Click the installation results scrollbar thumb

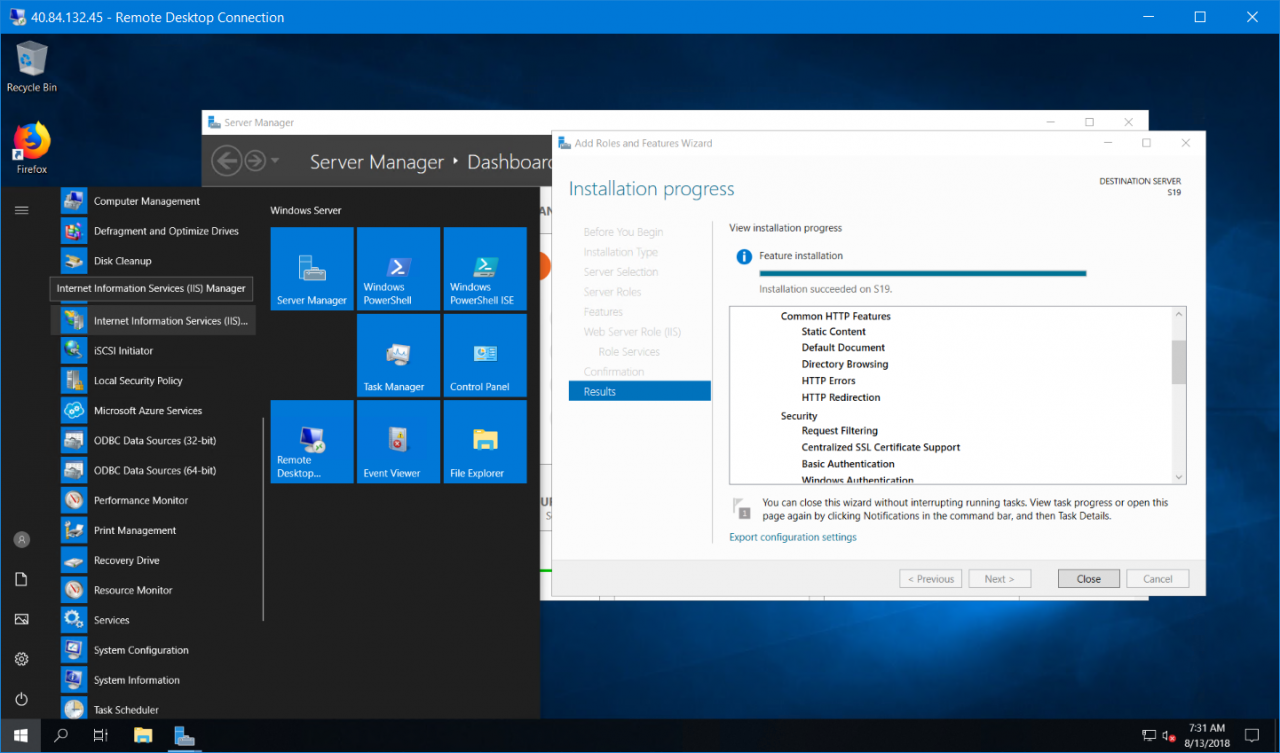(x=1178, y=361)
